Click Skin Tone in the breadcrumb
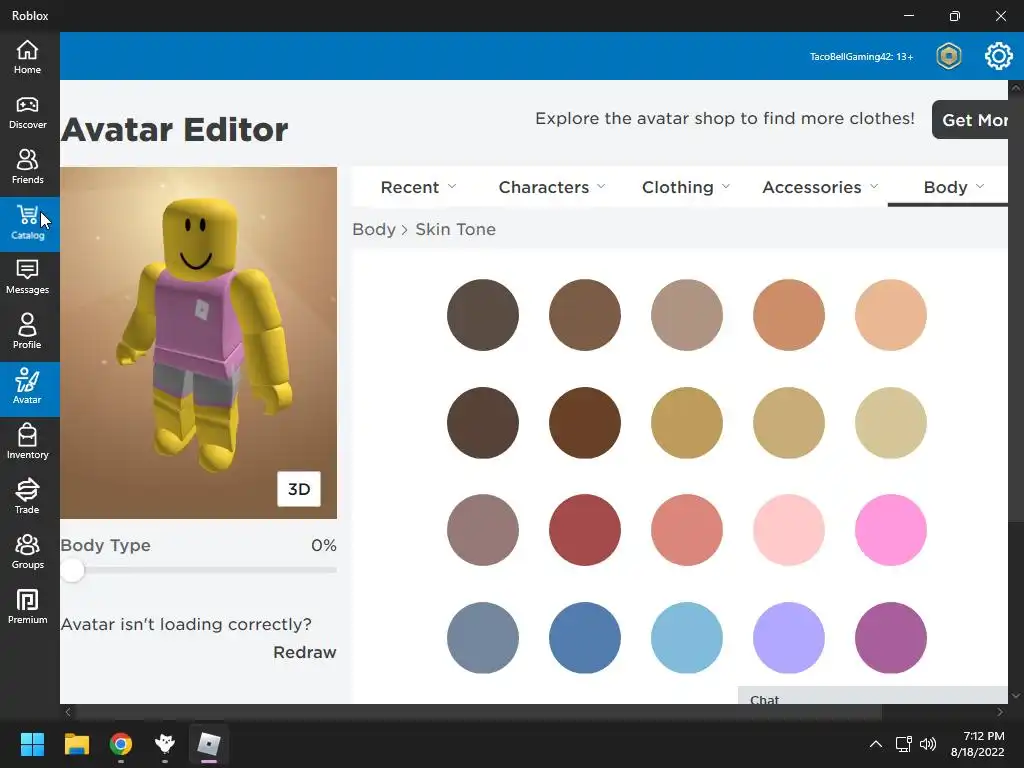This screenshot has height=768, width=1024. point(455,229)
